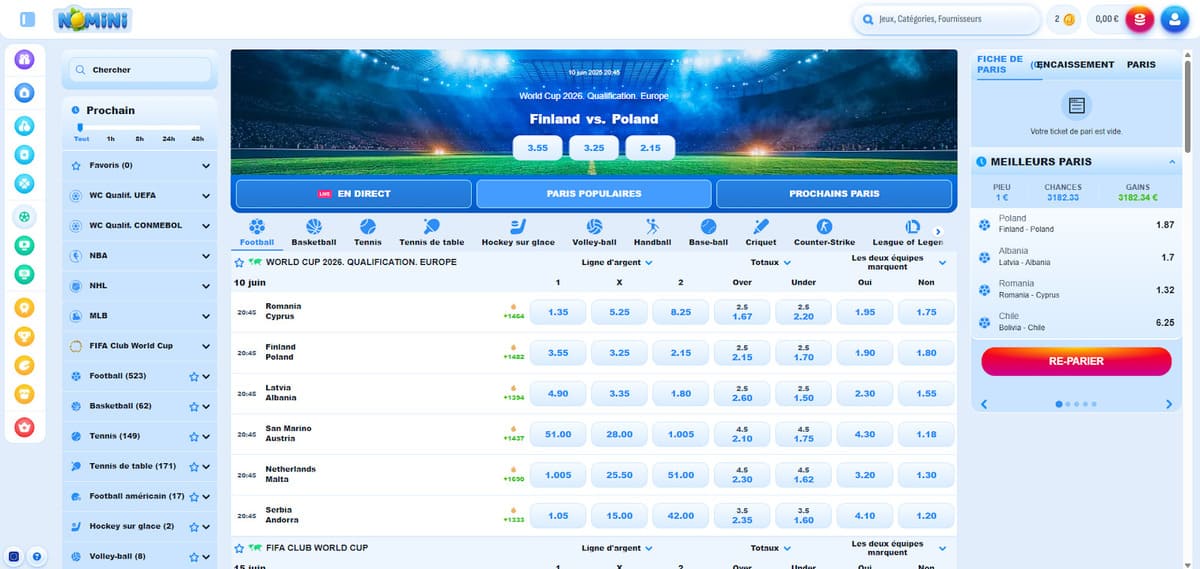Viewport: 1200px width, 569px height.
Task: Click the Jeux, Catégories, Fournisseurs search box
Action: [x=946, y=19]
